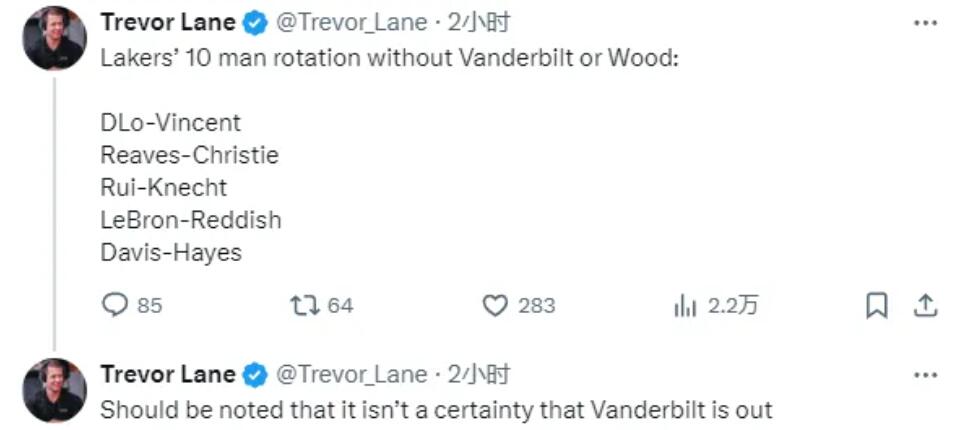
Task: Open more options on first tweet
Action: [x=926, y=22]
